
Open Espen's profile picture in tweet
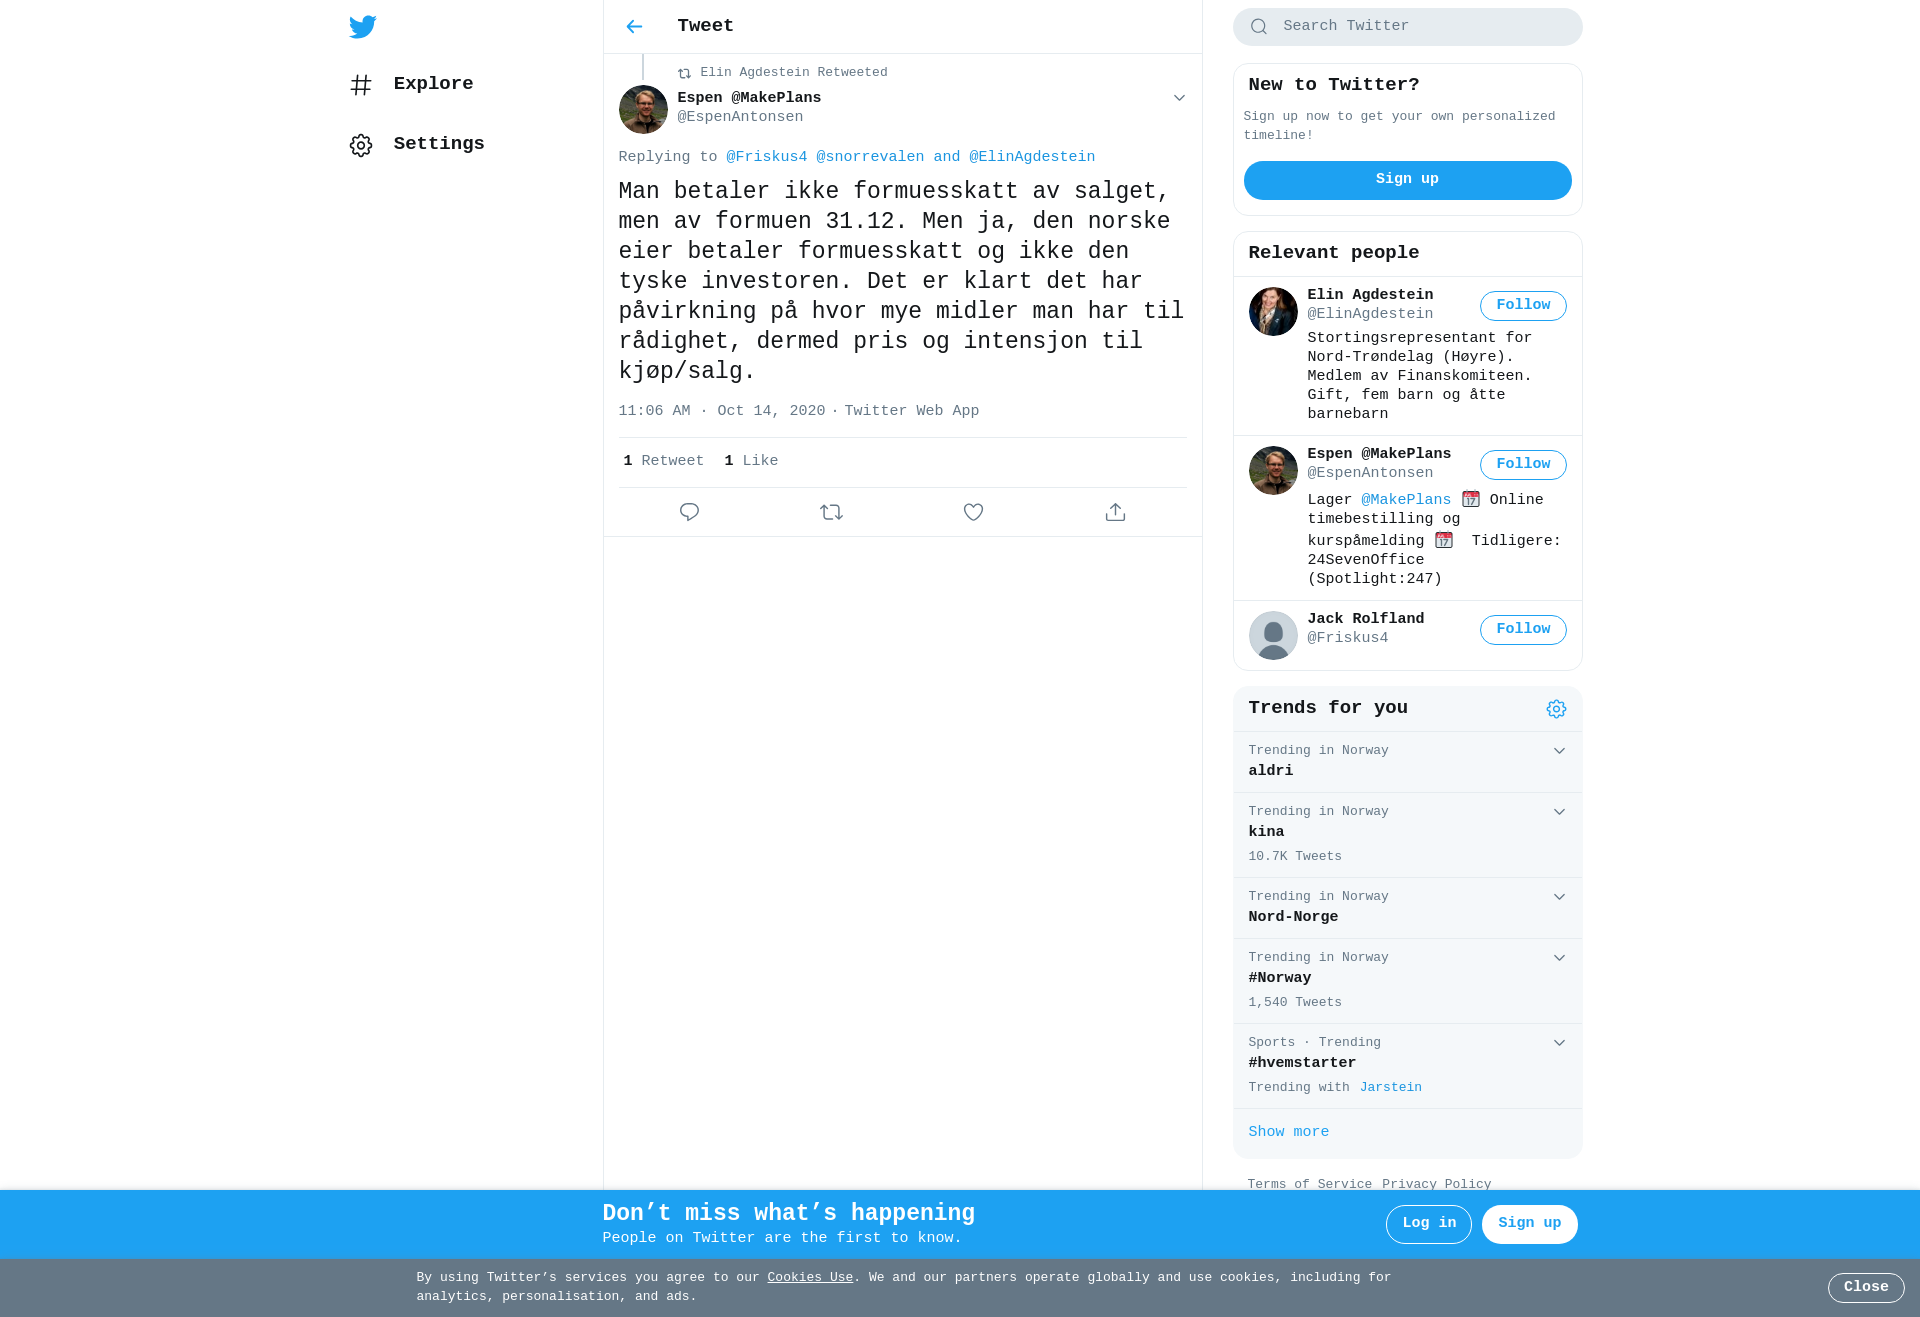643,110
